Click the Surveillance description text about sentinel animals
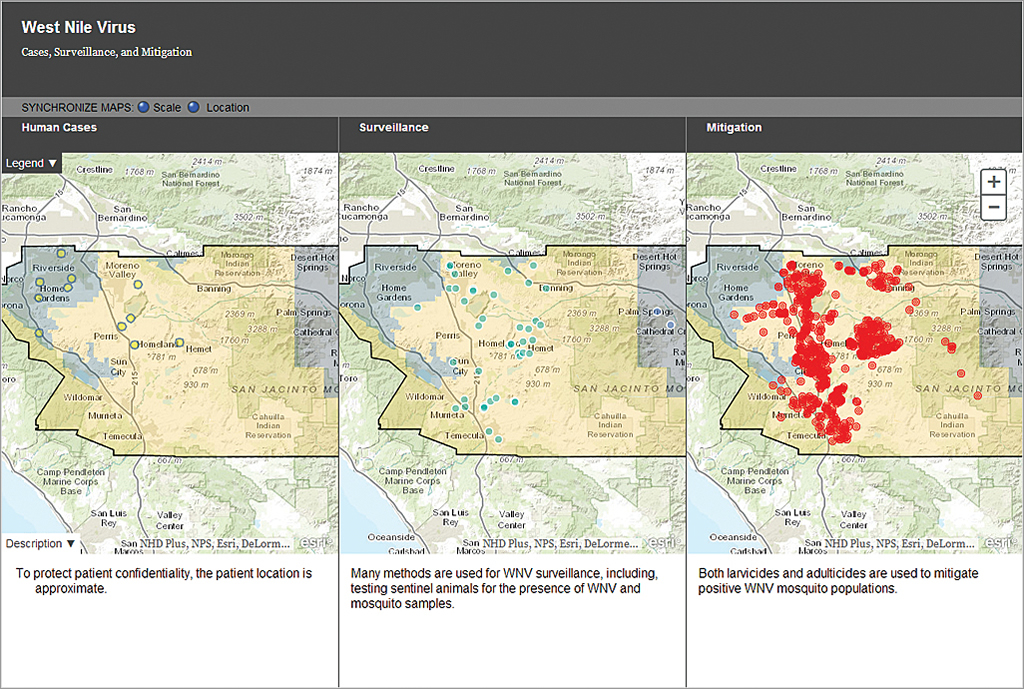 coord(504,589)
